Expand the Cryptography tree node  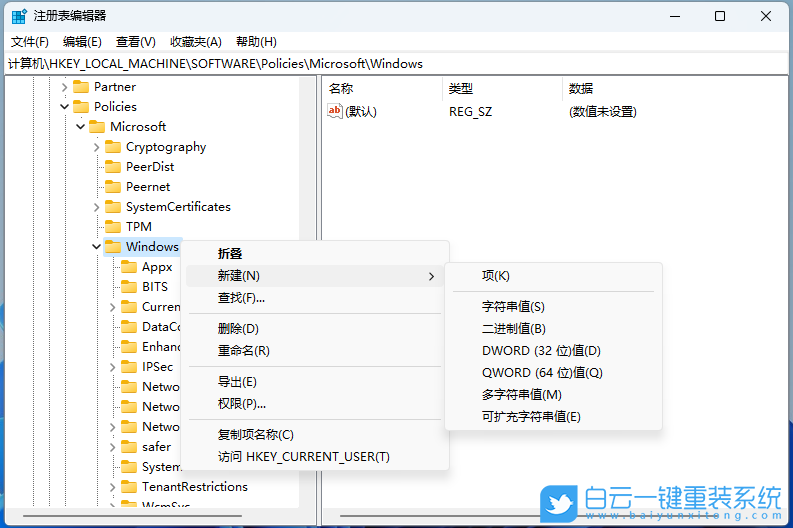coord(97,147)
